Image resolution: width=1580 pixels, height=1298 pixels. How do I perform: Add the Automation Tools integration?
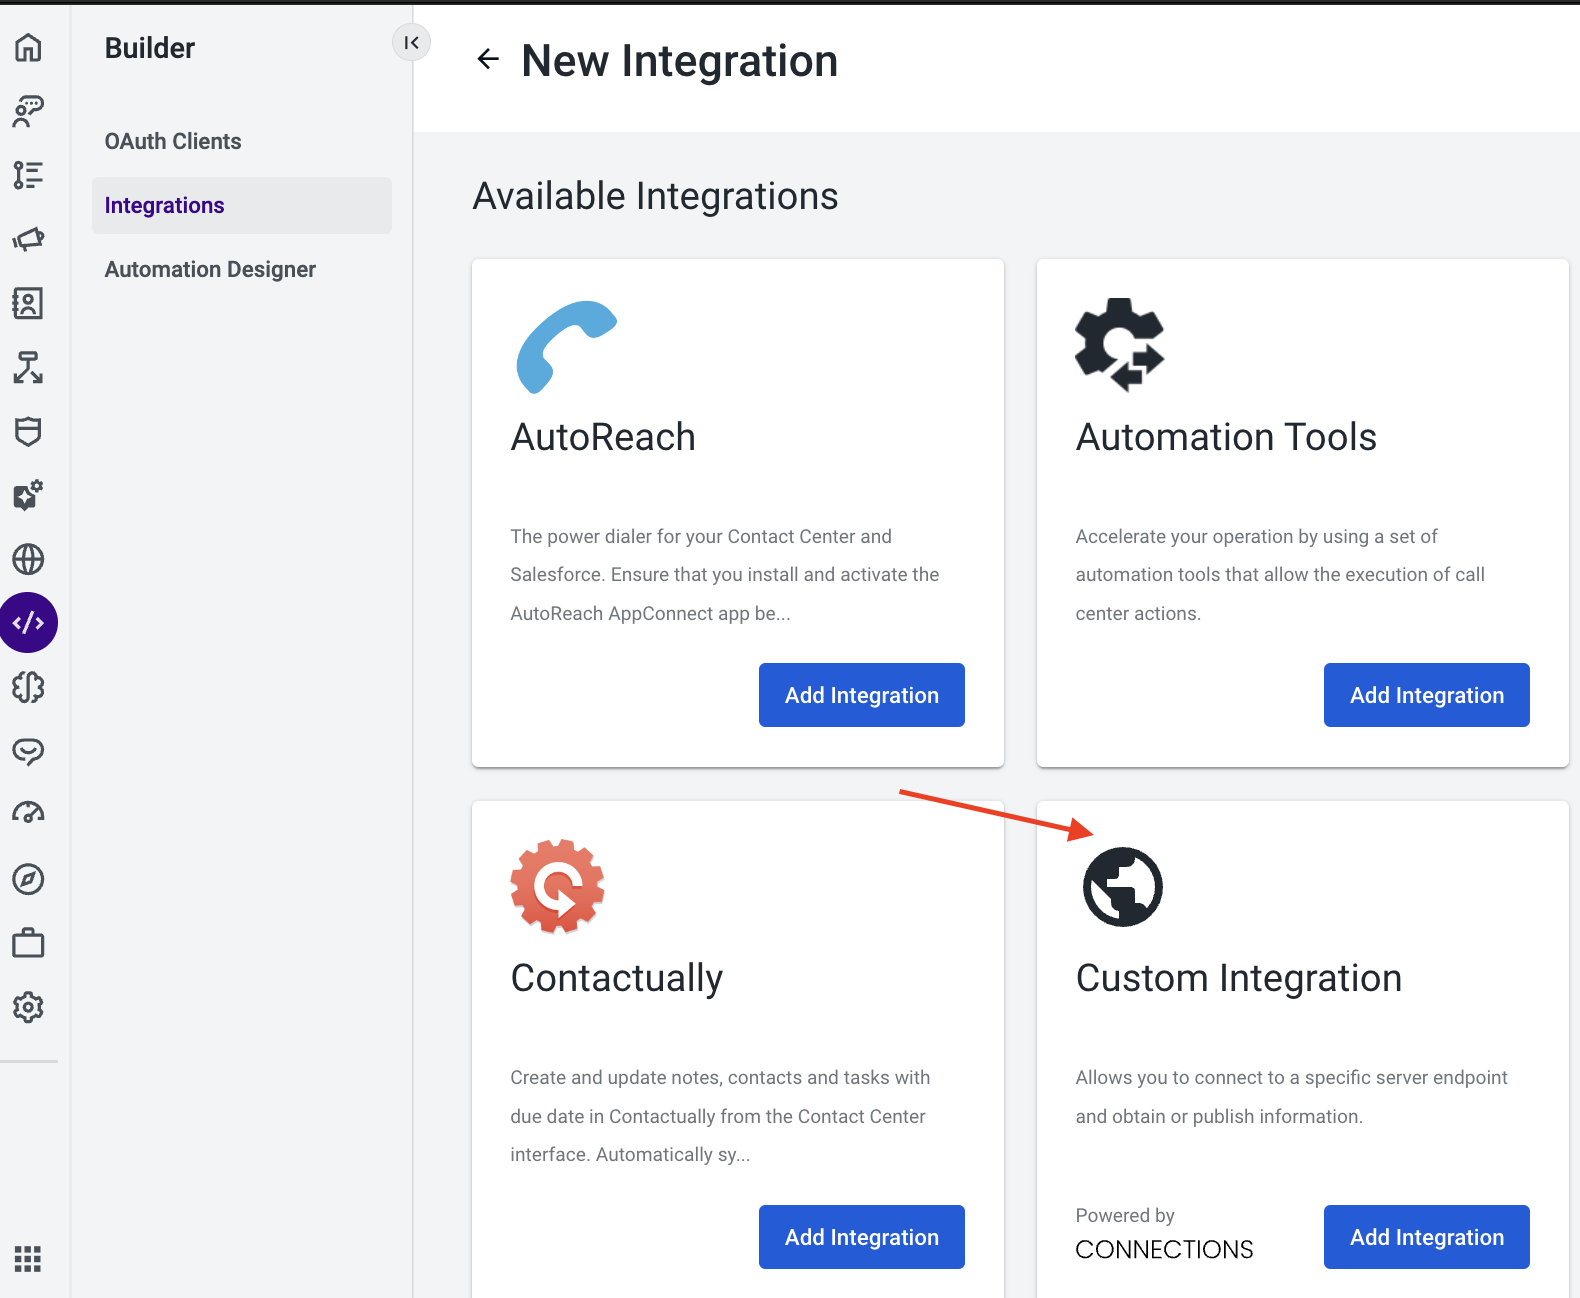pos(1427,695)
